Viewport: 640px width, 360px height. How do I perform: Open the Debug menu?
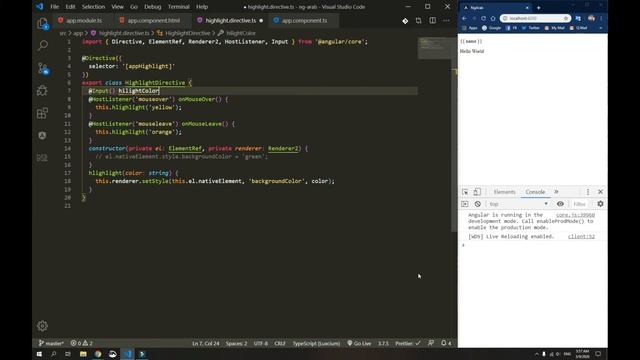[153, 7]
